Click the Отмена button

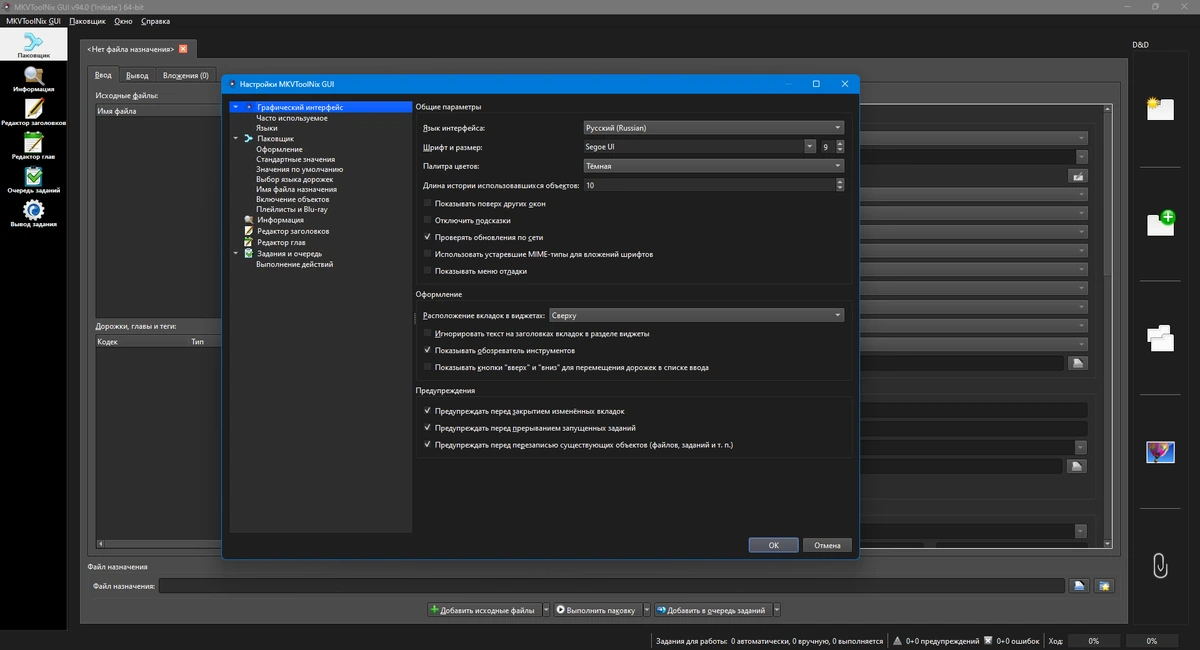pyautogui.click(x=827, y=545)
